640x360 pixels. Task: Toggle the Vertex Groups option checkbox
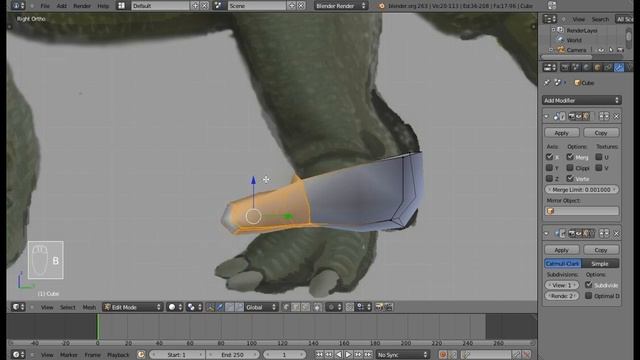coord(570,178)
